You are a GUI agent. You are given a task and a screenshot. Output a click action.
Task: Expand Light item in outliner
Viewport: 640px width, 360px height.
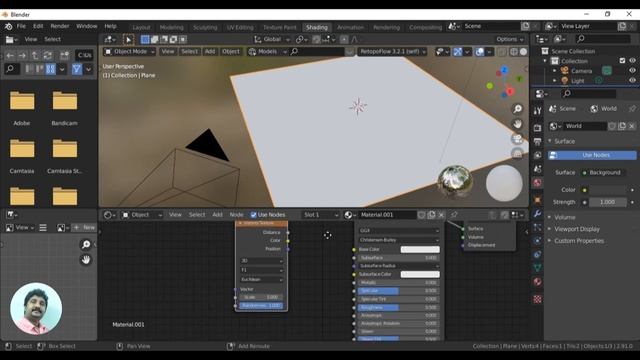click(554, 80)
